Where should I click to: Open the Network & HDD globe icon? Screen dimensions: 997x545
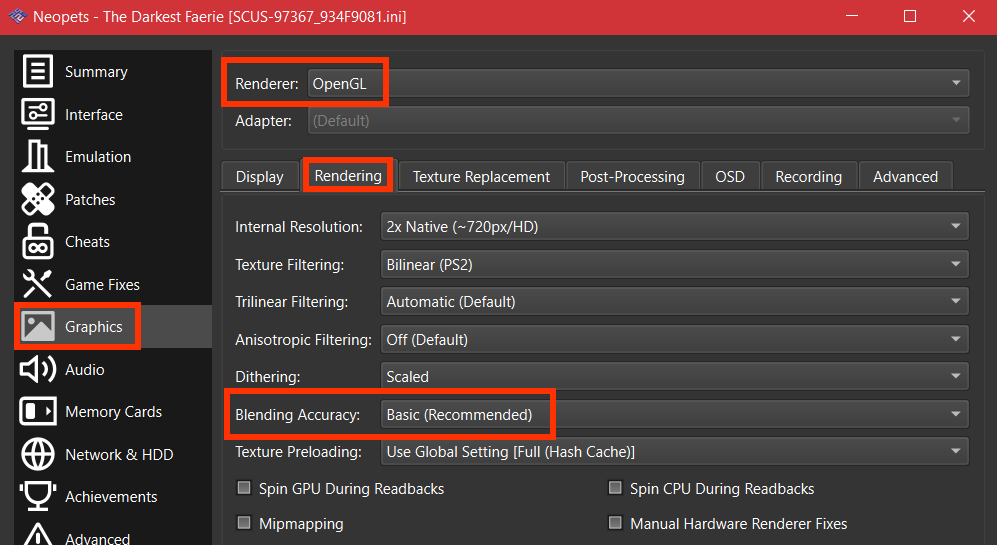pos(38,454)
